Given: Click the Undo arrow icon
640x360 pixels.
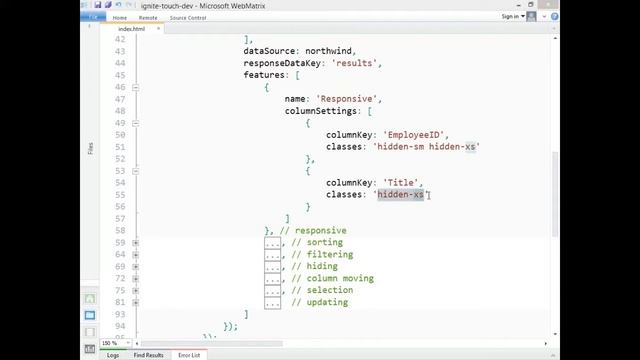Looking at the screenshot, I should coord(118,5).
